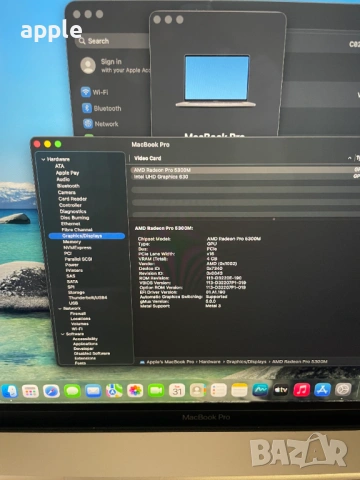Image resolution: width=360 pixels, height=480 pixels.
Task: Collapse the Network section in System Information sidebar
Action: click(x=60, y=309)
